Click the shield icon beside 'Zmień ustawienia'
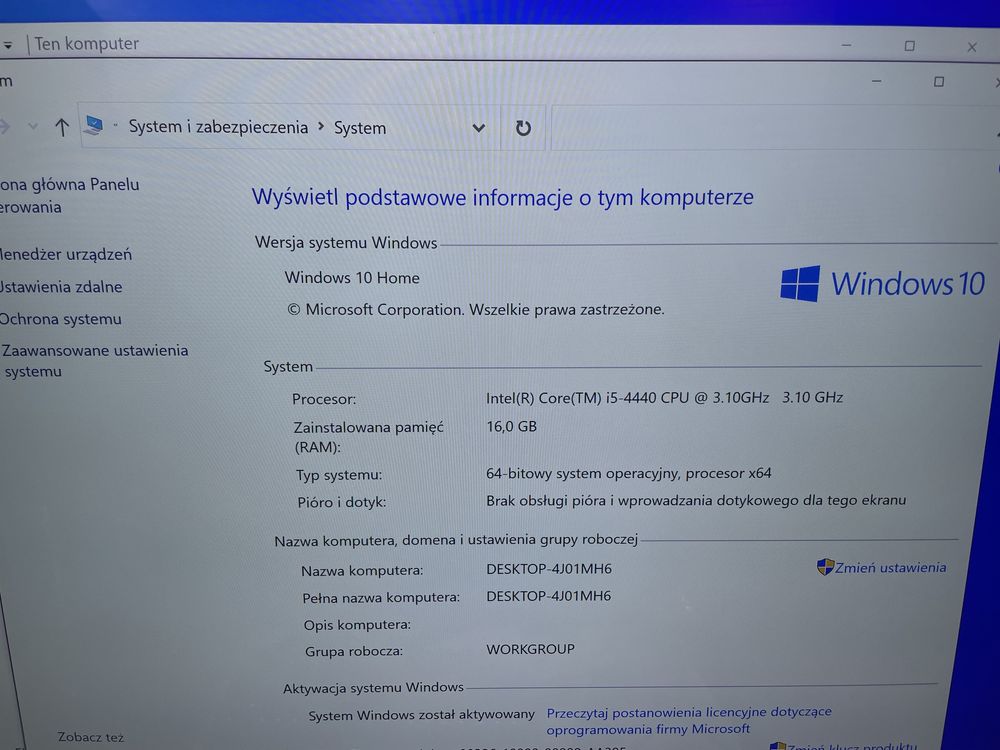 tap(825, 567)
